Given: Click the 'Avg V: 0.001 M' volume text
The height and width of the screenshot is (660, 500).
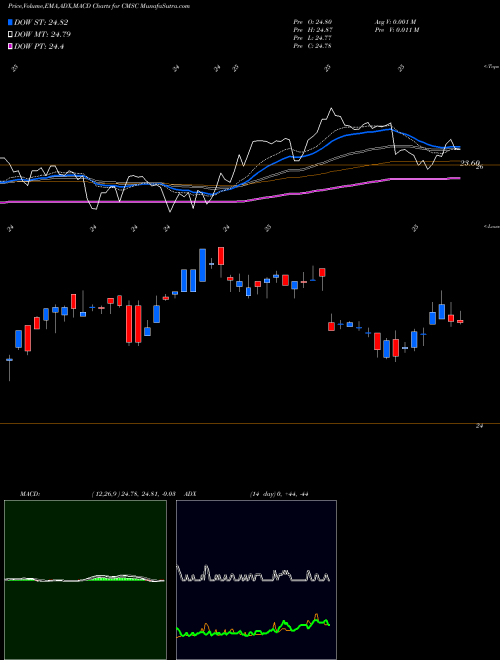Looking at the screenshot, I should click(x=396, y=22).
